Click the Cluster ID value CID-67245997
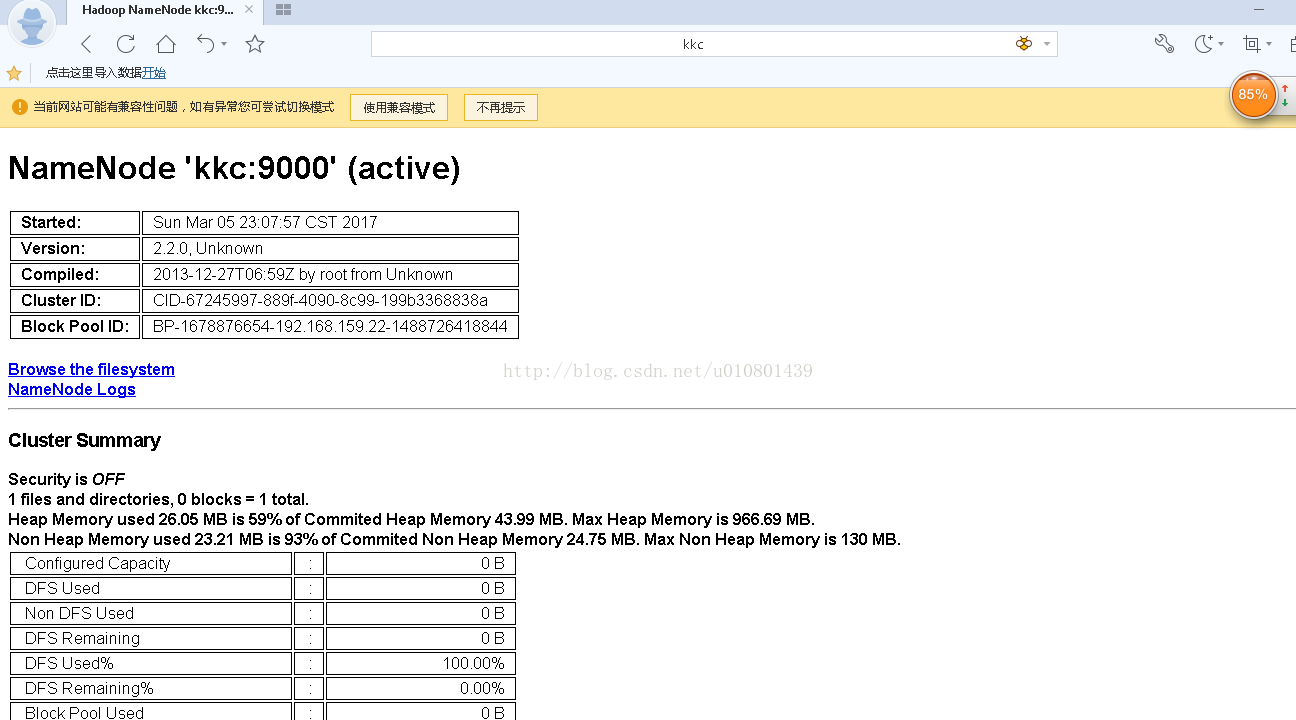This screenshot has width=1296, height=720. pyautogui.click(x=330, y=300)
